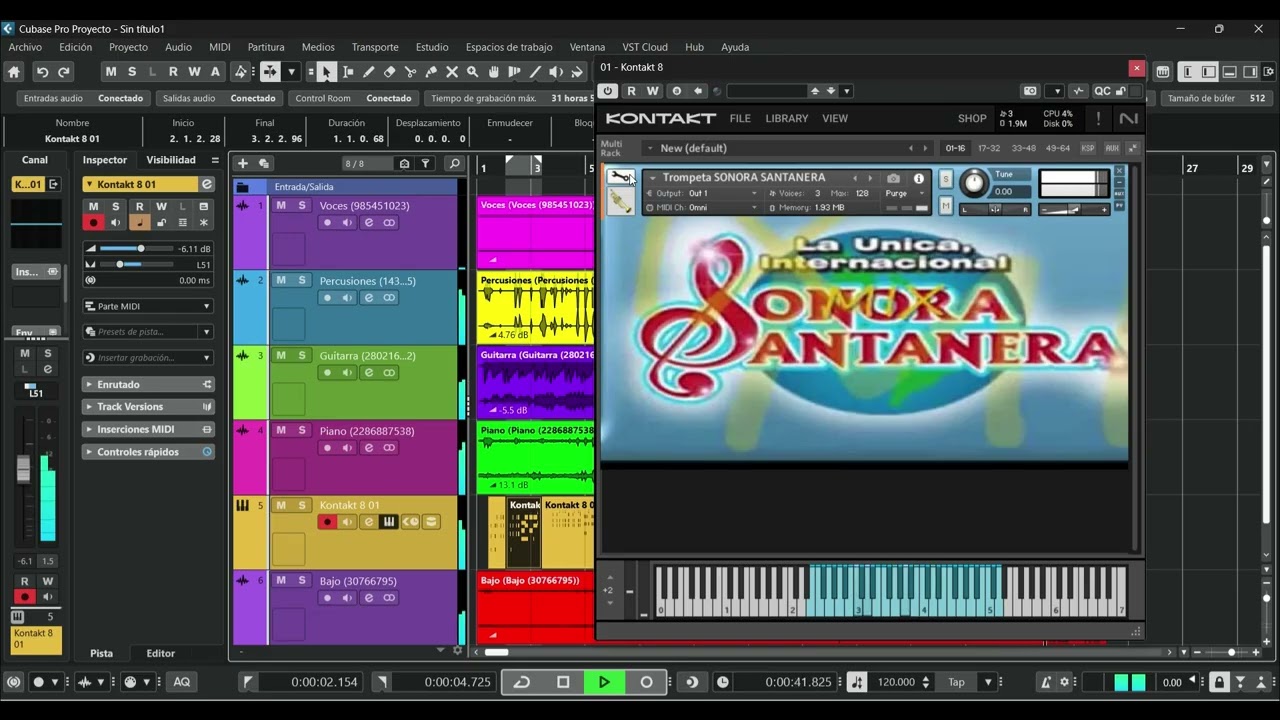Open the Parte MIDI dropdown in Inspector
This screenshot has height=720, width=1280.
pyautogui.click(x=148, y=306)
